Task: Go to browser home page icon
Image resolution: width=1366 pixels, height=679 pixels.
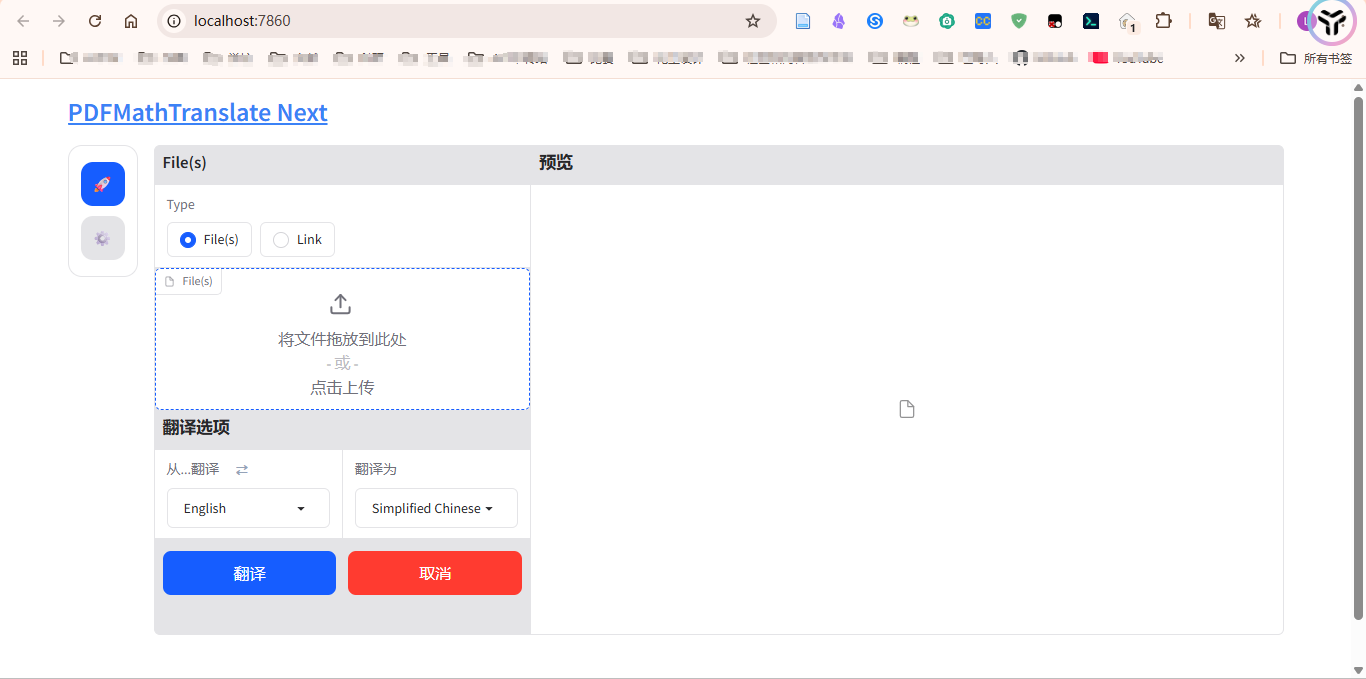Action: click(x=131, y=21)
